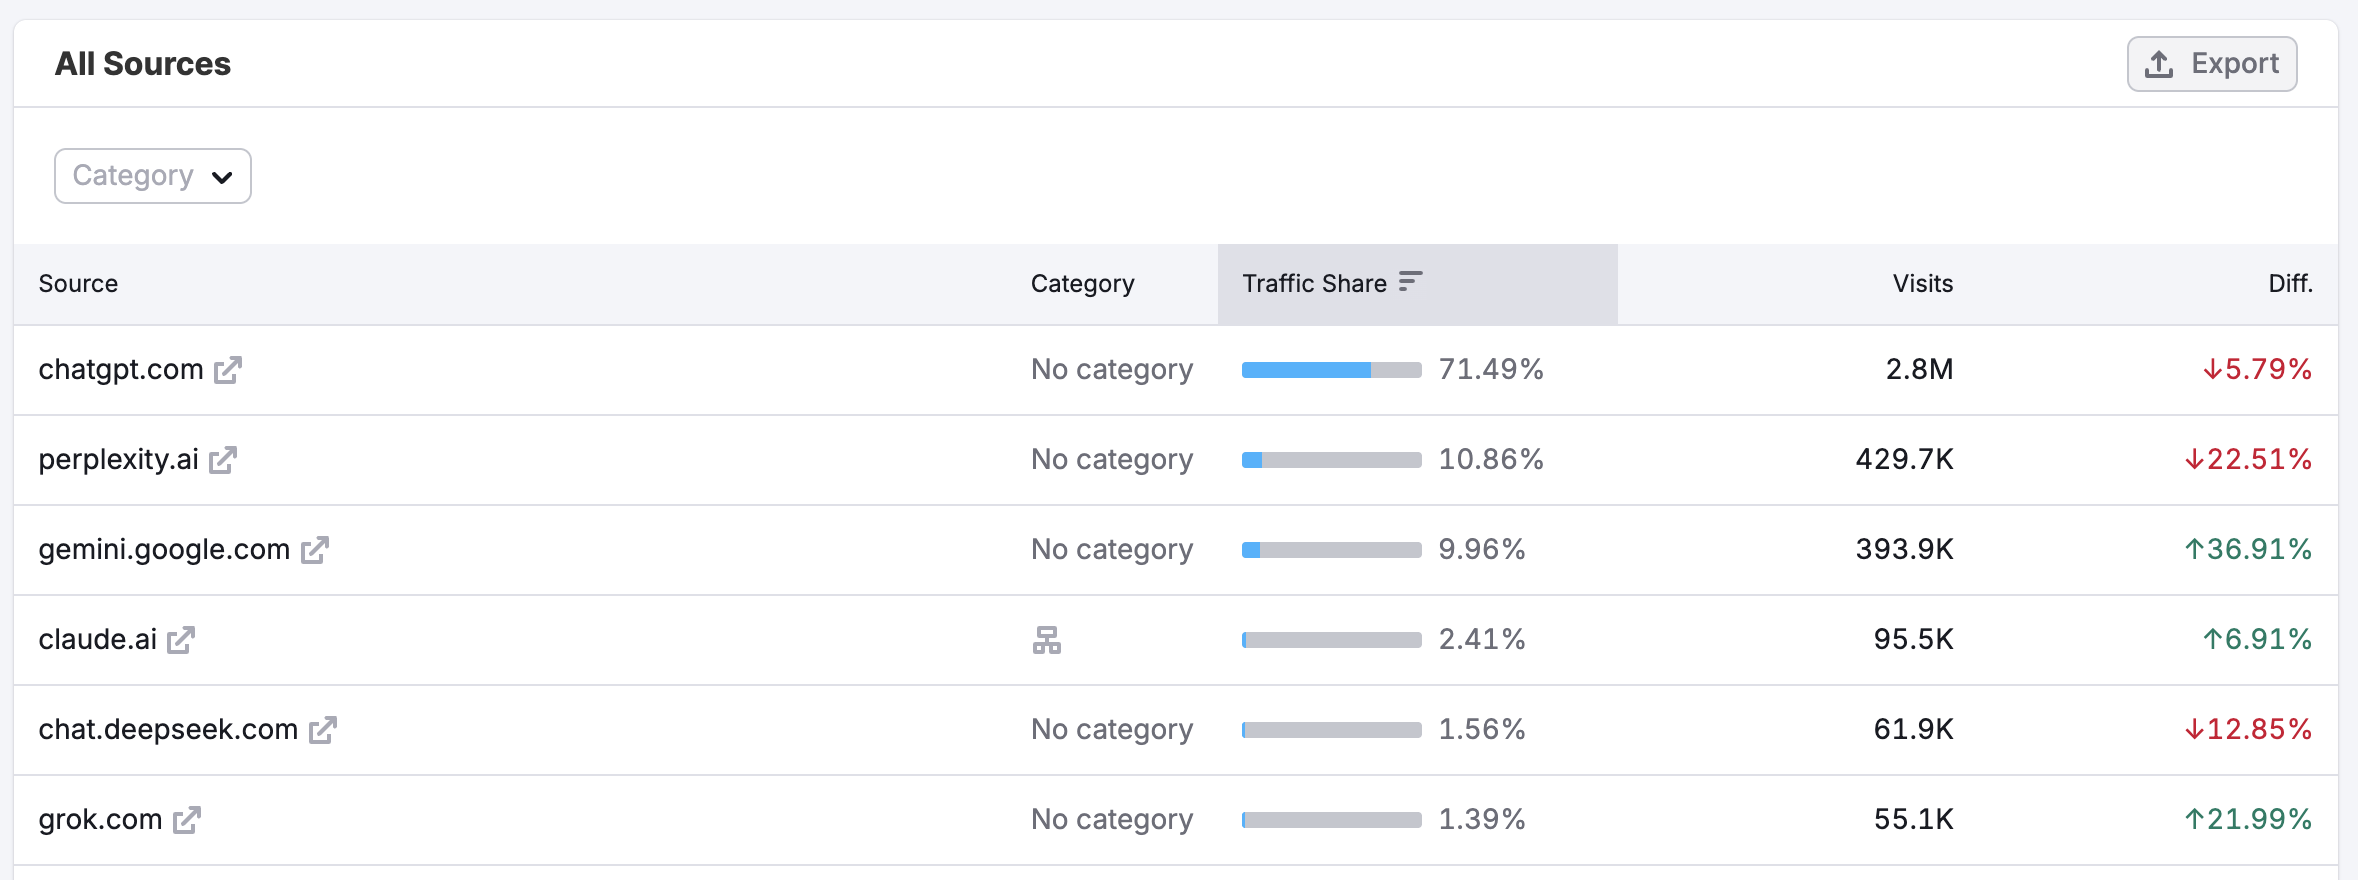
Task: Open perplexity.ai via its external link icon
Action: pyautogui.click(x=225, y=460)
